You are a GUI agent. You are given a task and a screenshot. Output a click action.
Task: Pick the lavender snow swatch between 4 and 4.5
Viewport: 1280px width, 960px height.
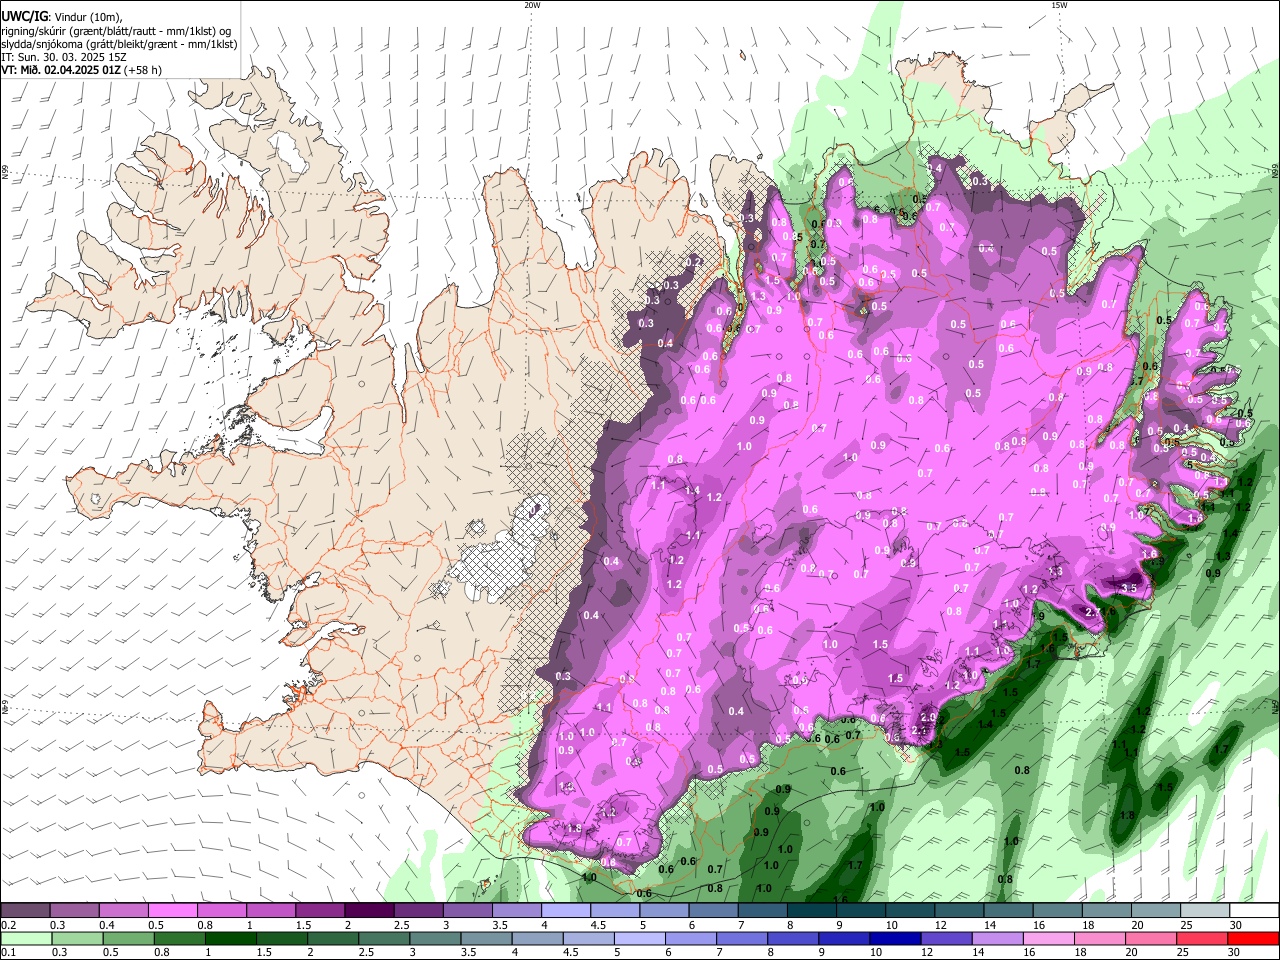pyautogui.click(x=565, y=911)
